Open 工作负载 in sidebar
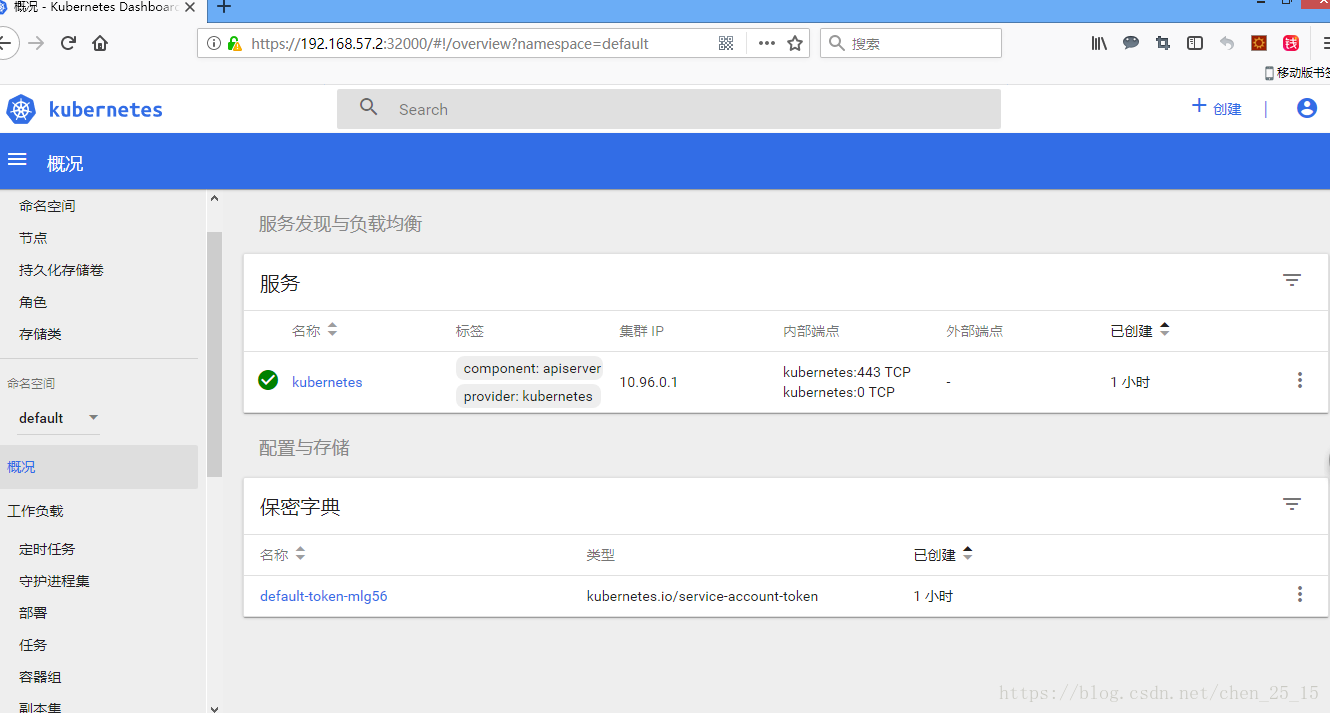 pos(35,511)
